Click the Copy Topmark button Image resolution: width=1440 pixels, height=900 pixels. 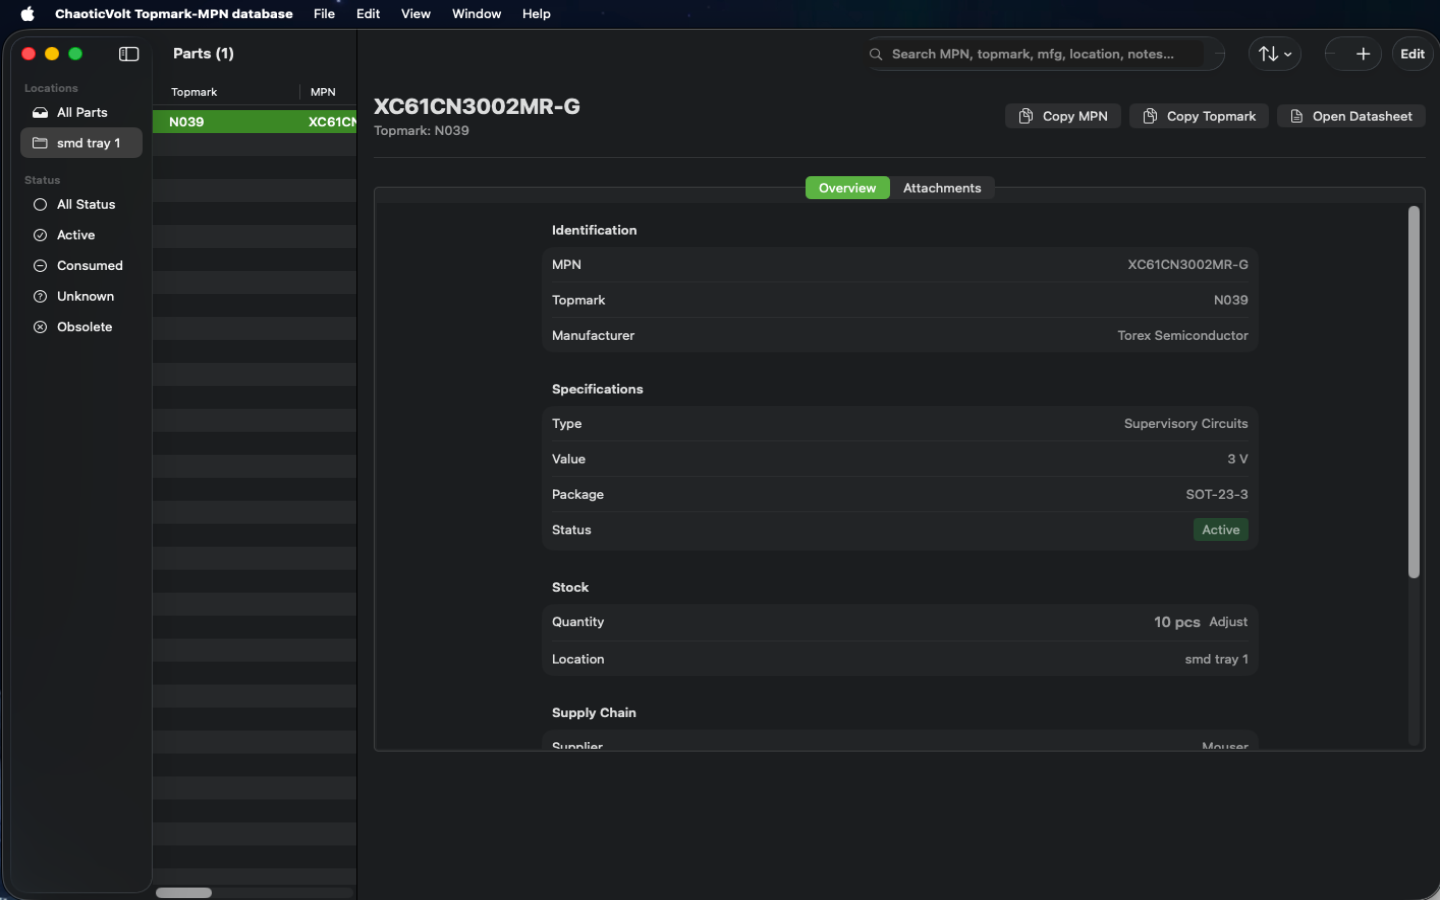[x=1199, y=116]
